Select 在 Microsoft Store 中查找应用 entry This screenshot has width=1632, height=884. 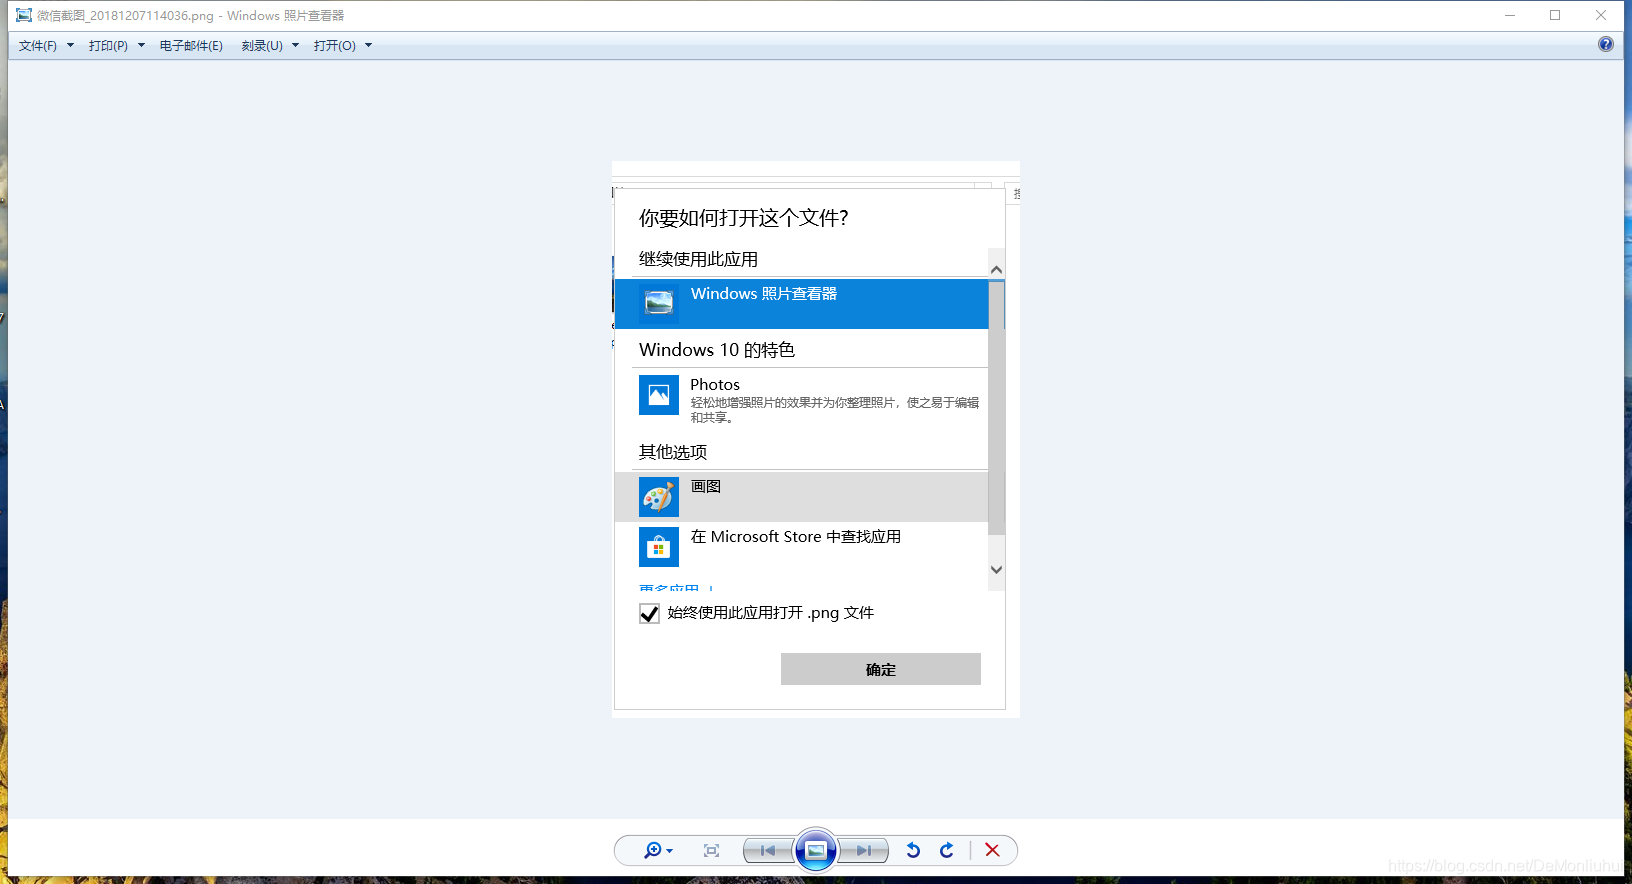pyautogui.click(x=801, y=546)
